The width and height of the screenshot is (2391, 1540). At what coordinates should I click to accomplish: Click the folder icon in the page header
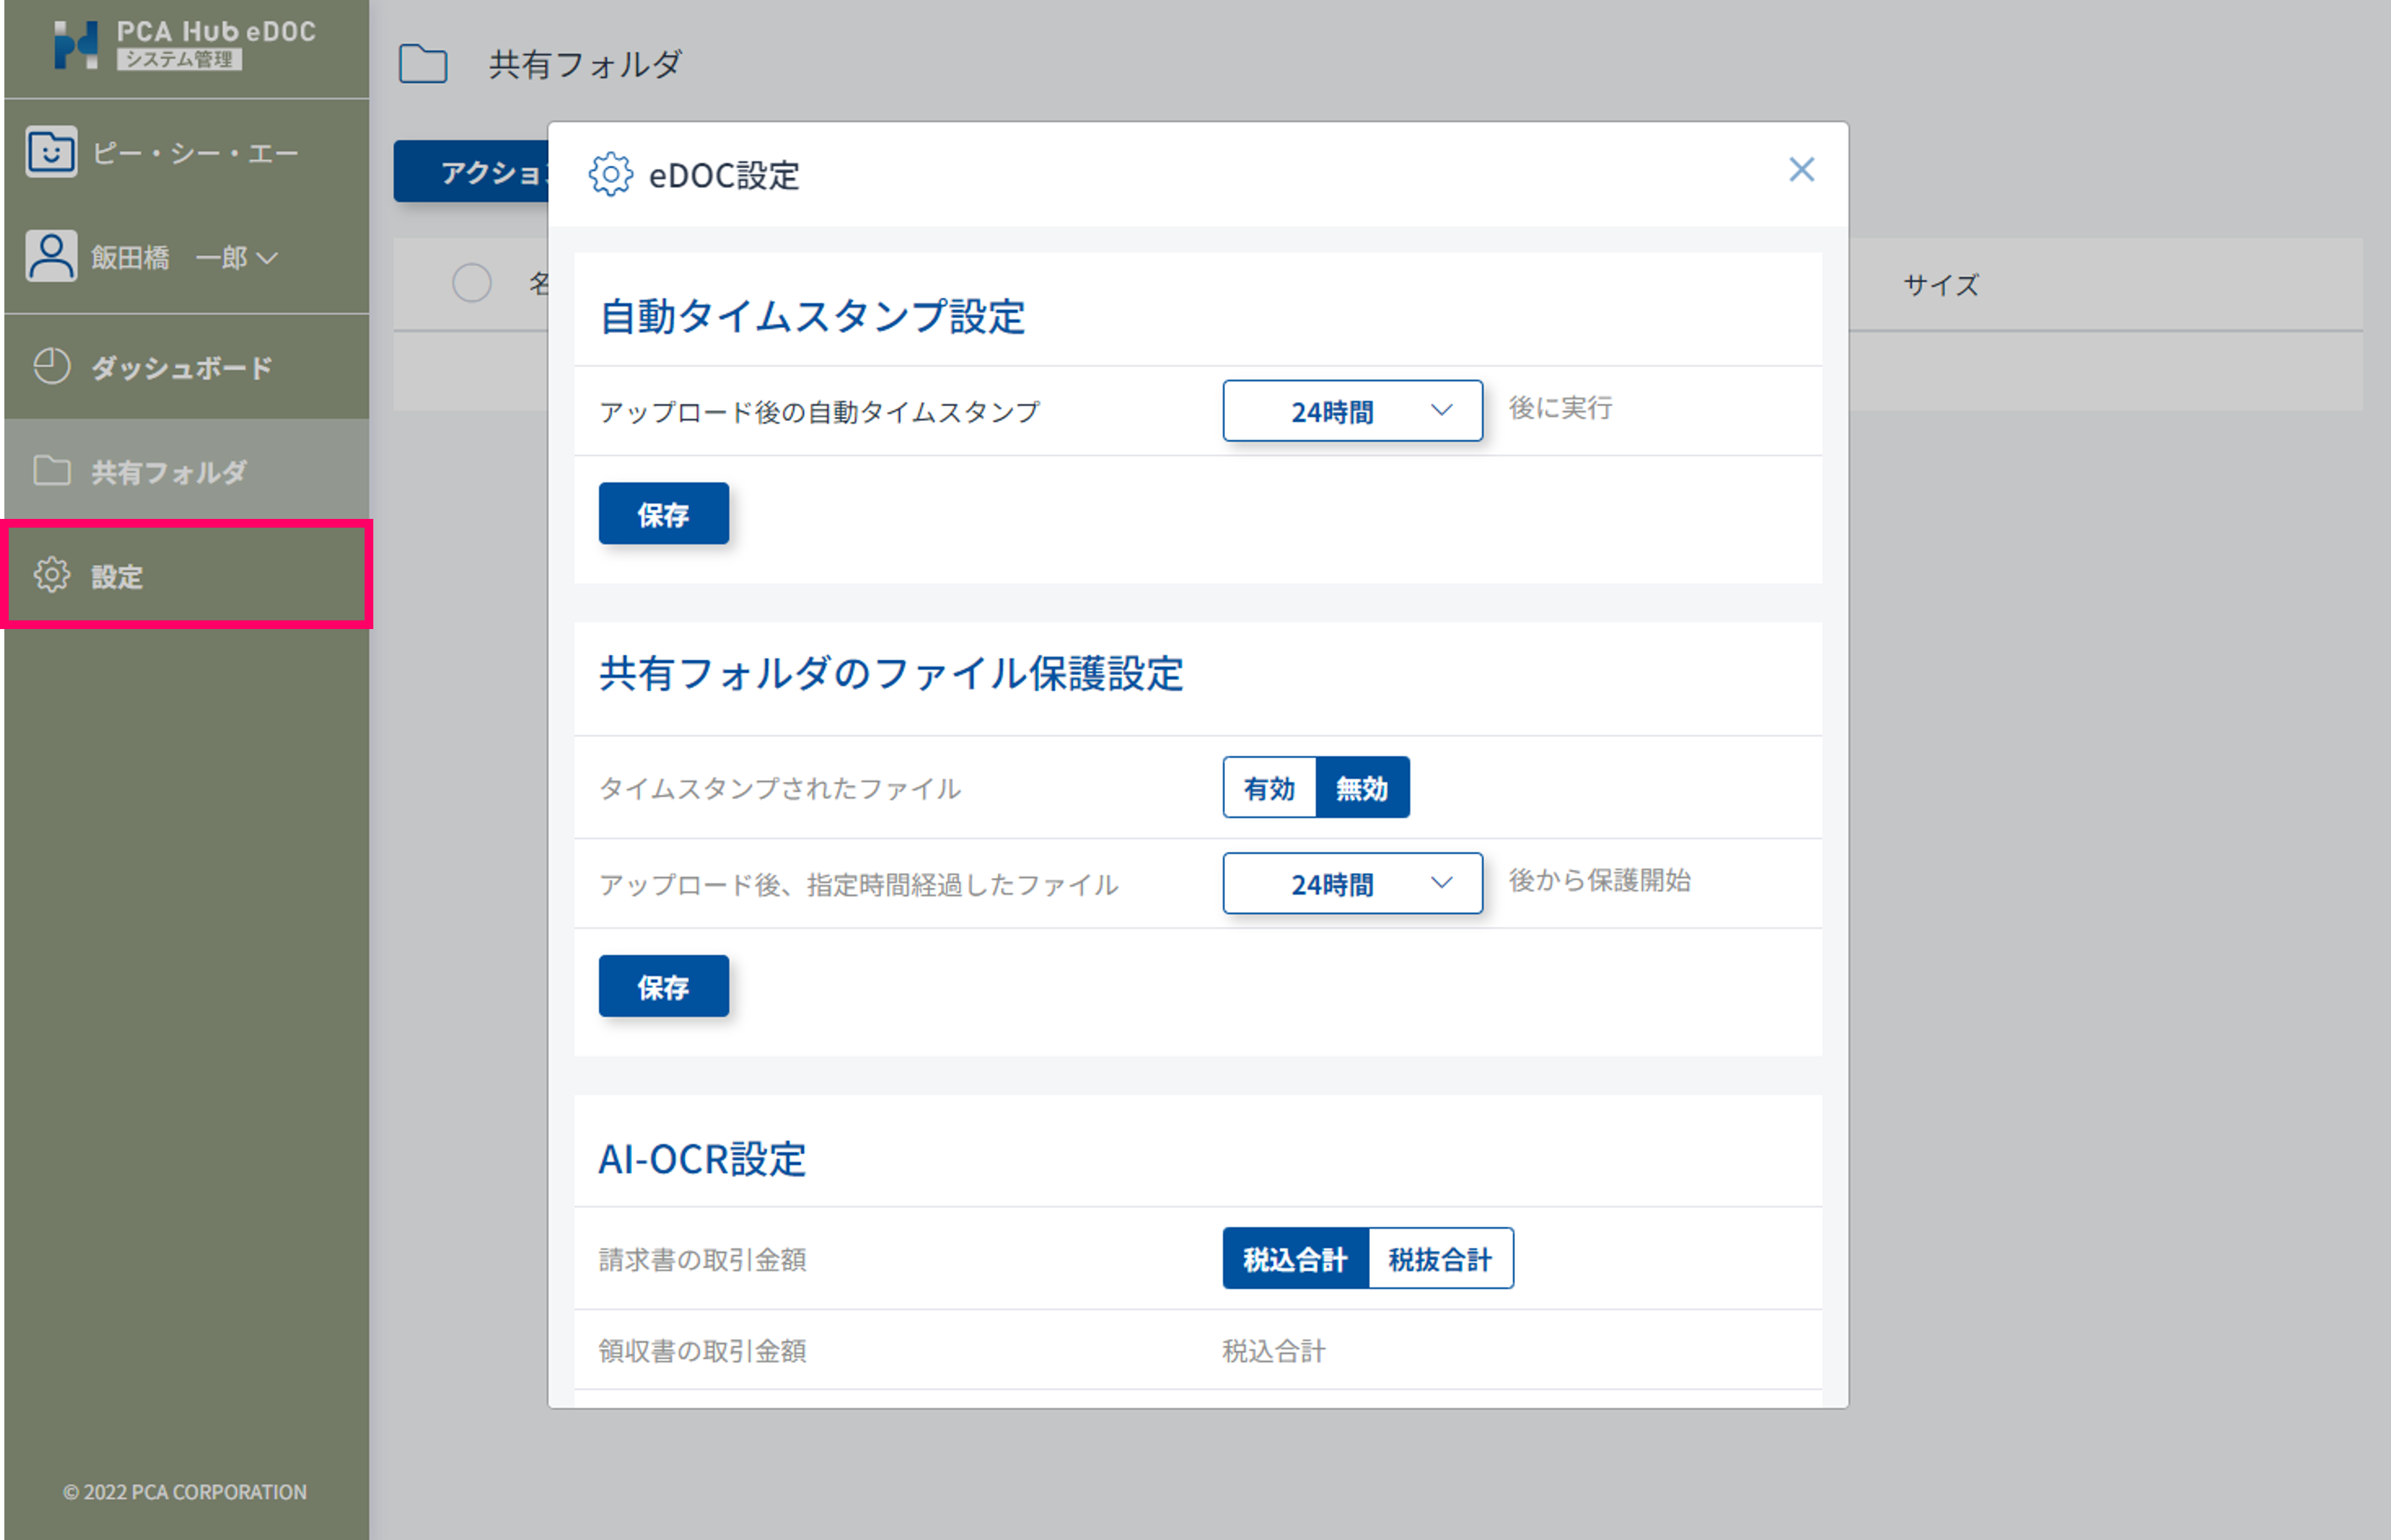(x=423, y=64)
